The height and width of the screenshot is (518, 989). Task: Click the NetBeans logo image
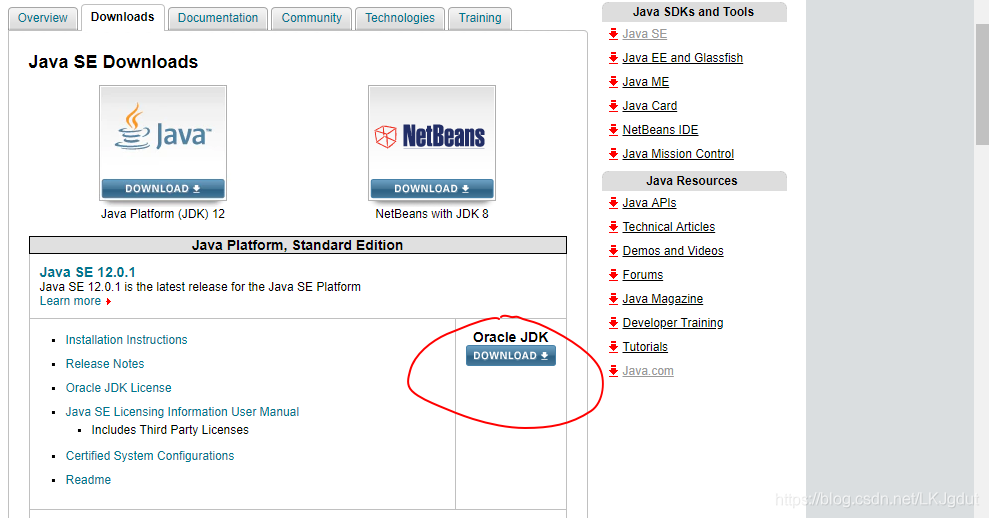coord(432,134)
